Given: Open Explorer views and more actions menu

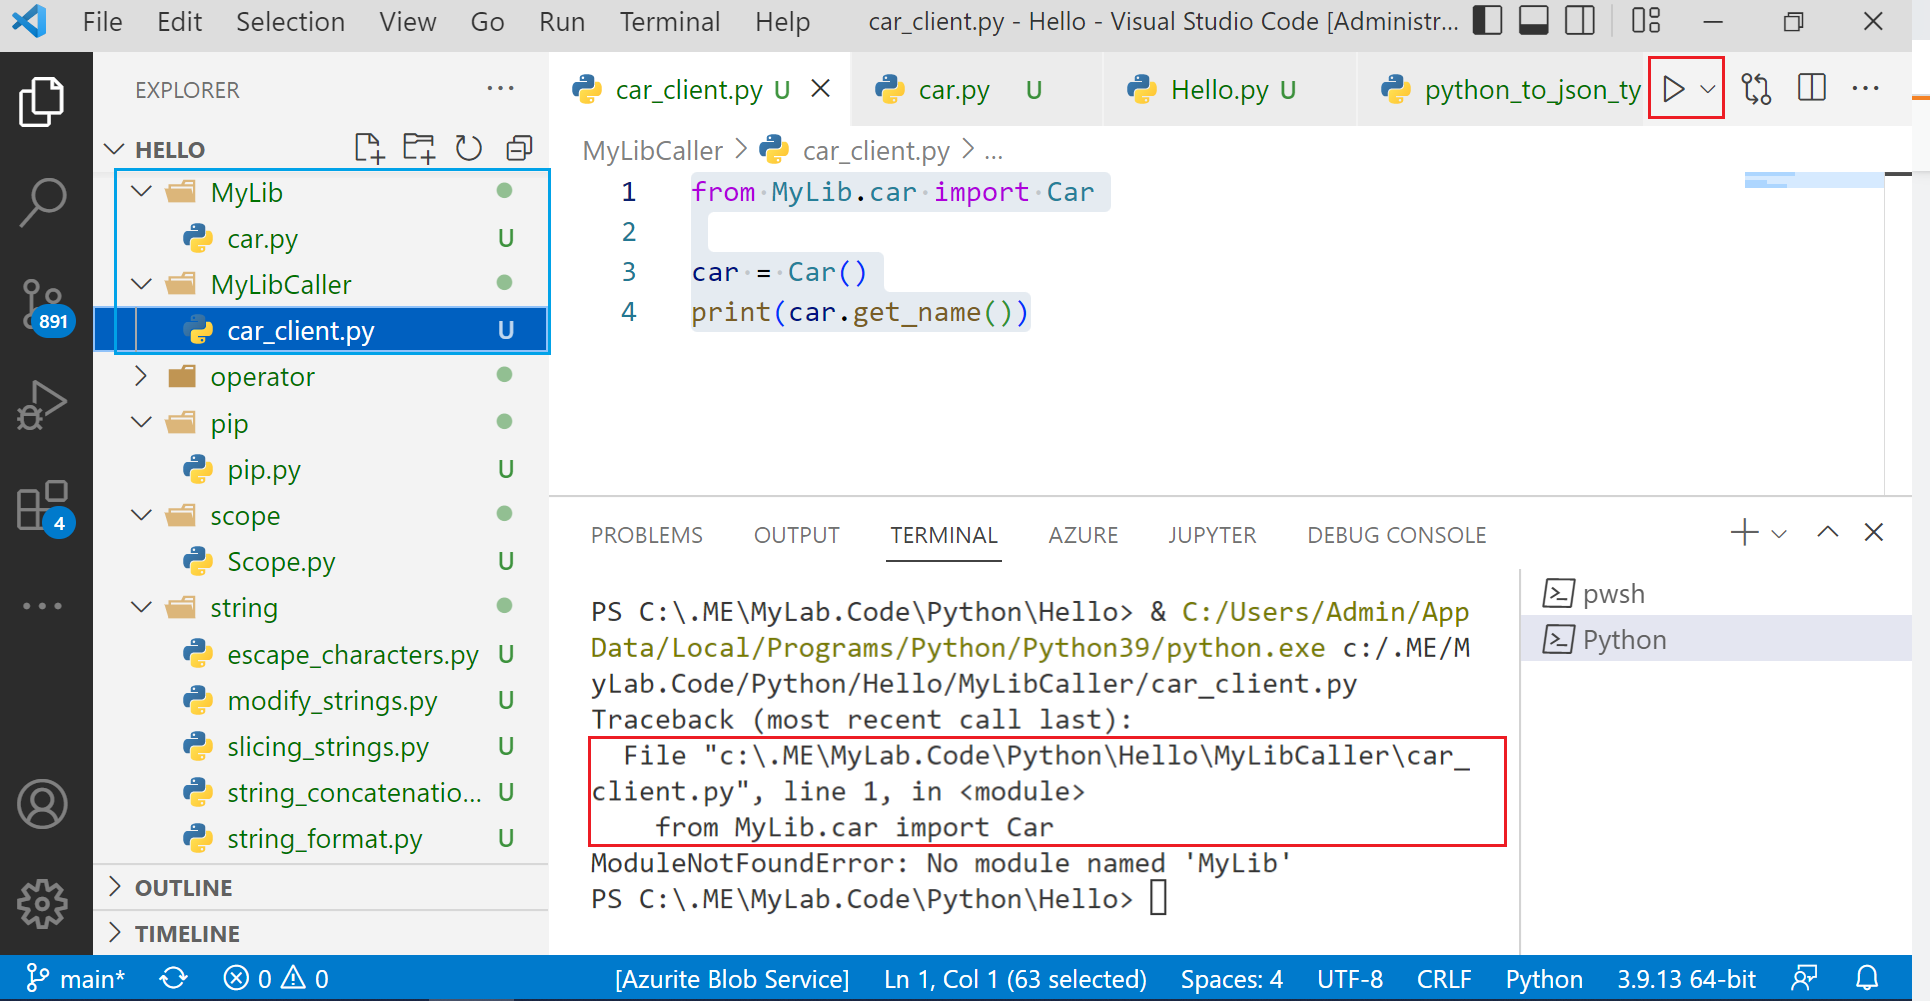Looking at the screenshot, I should pyautogui.click(x=500, y=89).
